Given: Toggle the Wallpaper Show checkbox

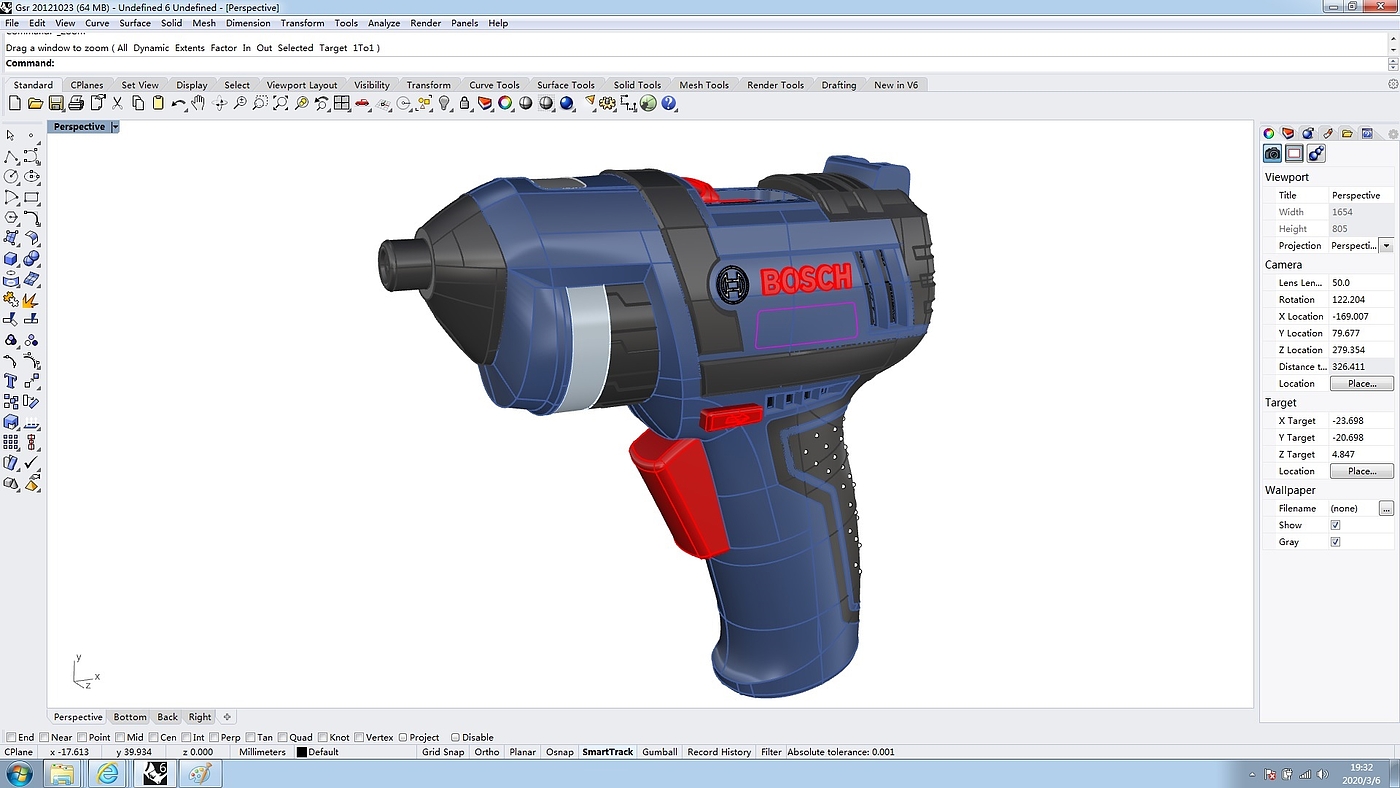Looking at the screenshot, I should click(x=1335, y=525).
